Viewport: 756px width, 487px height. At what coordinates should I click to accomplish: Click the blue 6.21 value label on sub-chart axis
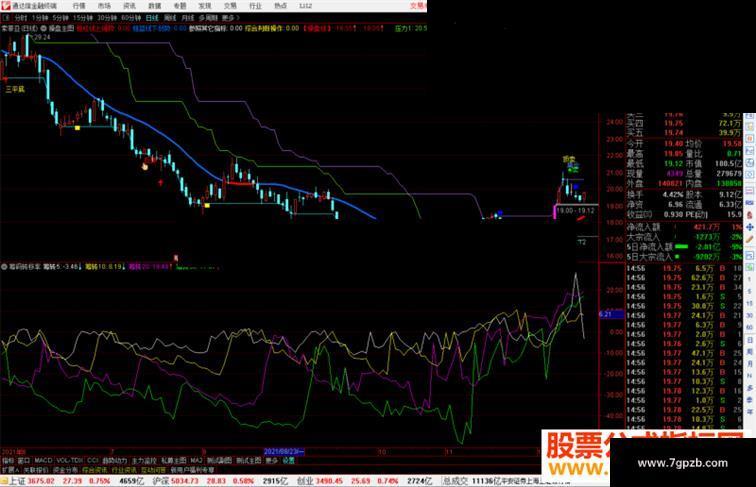coord(611,314)
